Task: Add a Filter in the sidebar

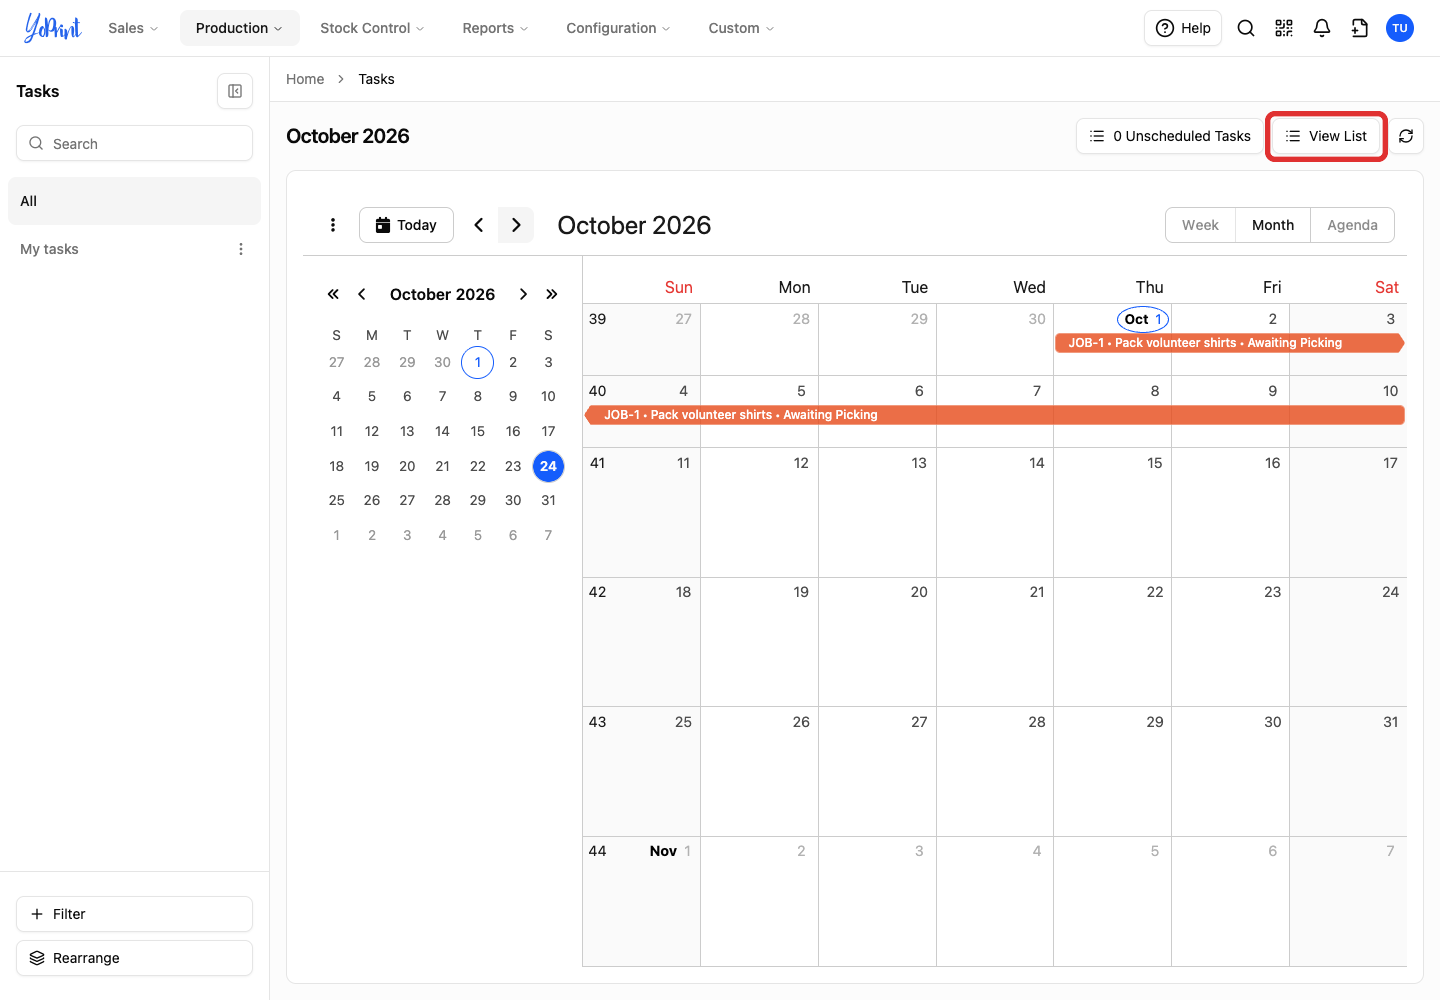Action: [x=134, y=914]
